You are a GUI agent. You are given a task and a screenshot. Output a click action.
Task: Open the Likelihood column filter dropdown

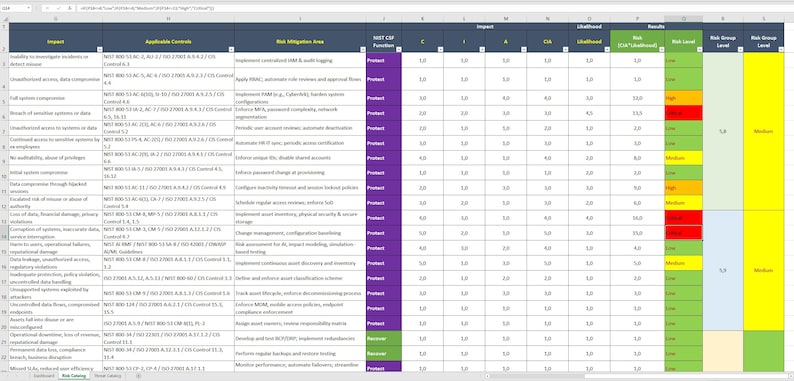click(606, 49)
